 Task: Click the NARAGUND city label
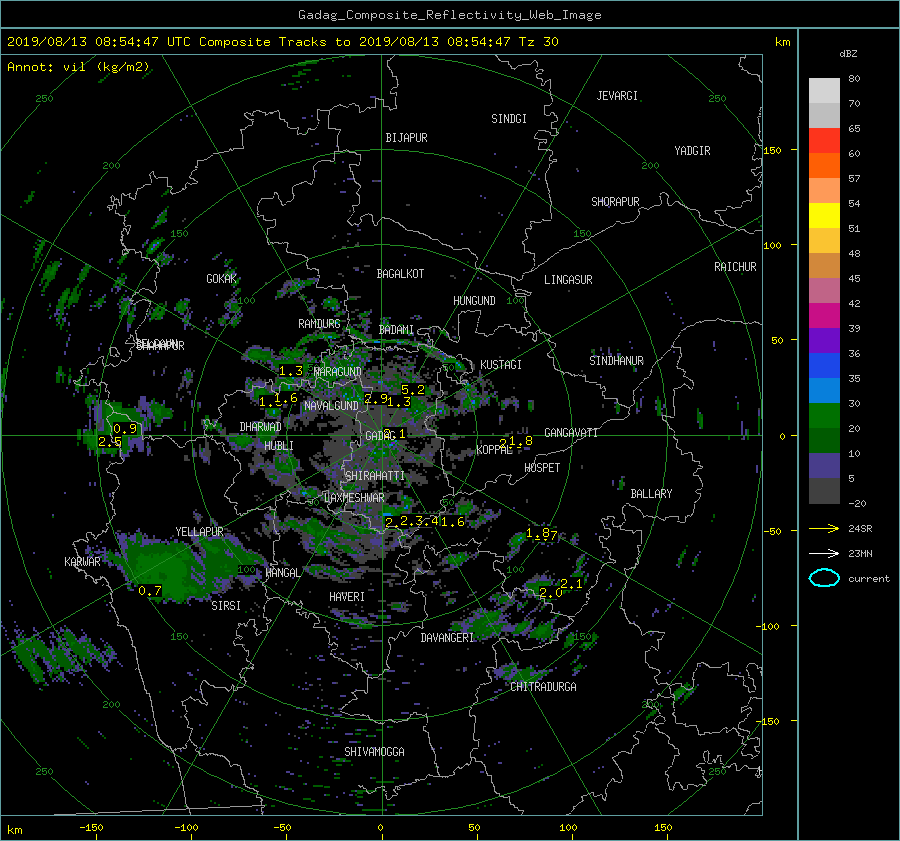tap(338, 372)
